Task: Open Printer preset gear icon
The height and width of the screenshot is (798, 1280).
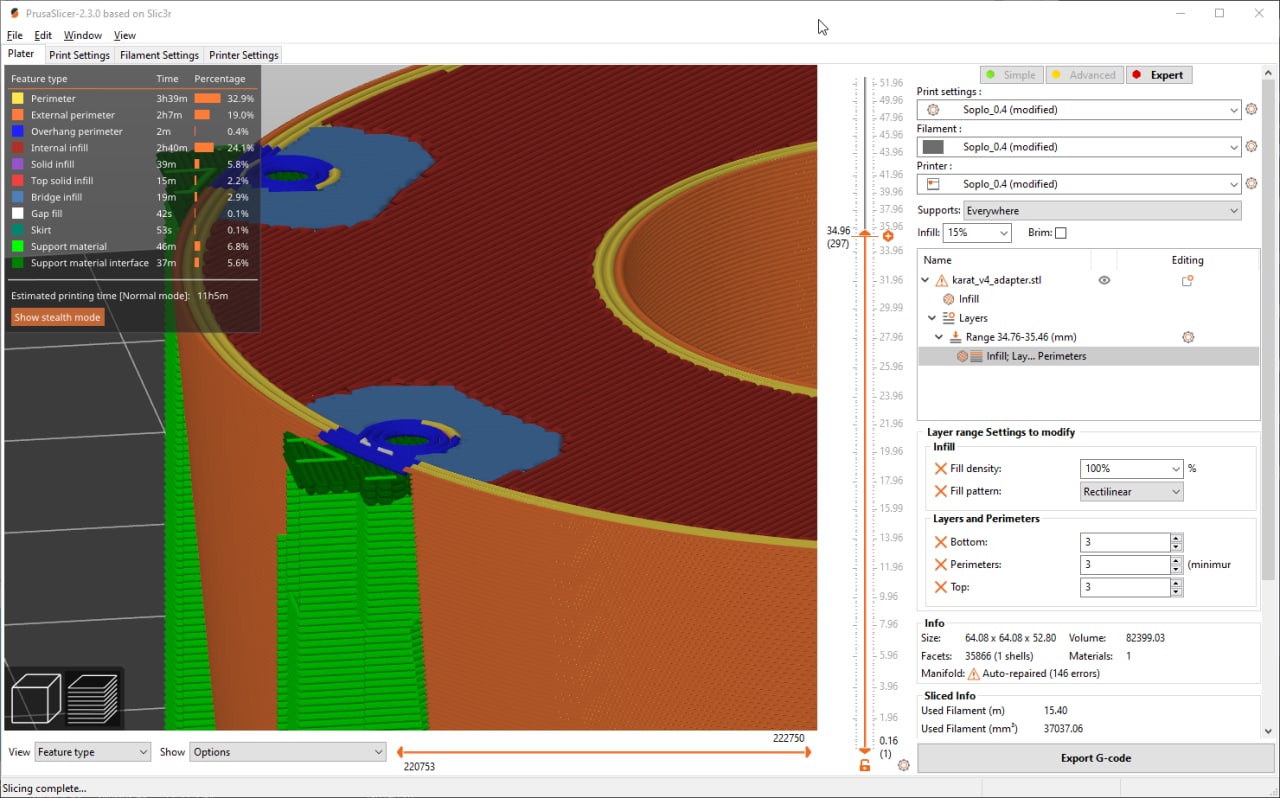Action: point(1251,184)
